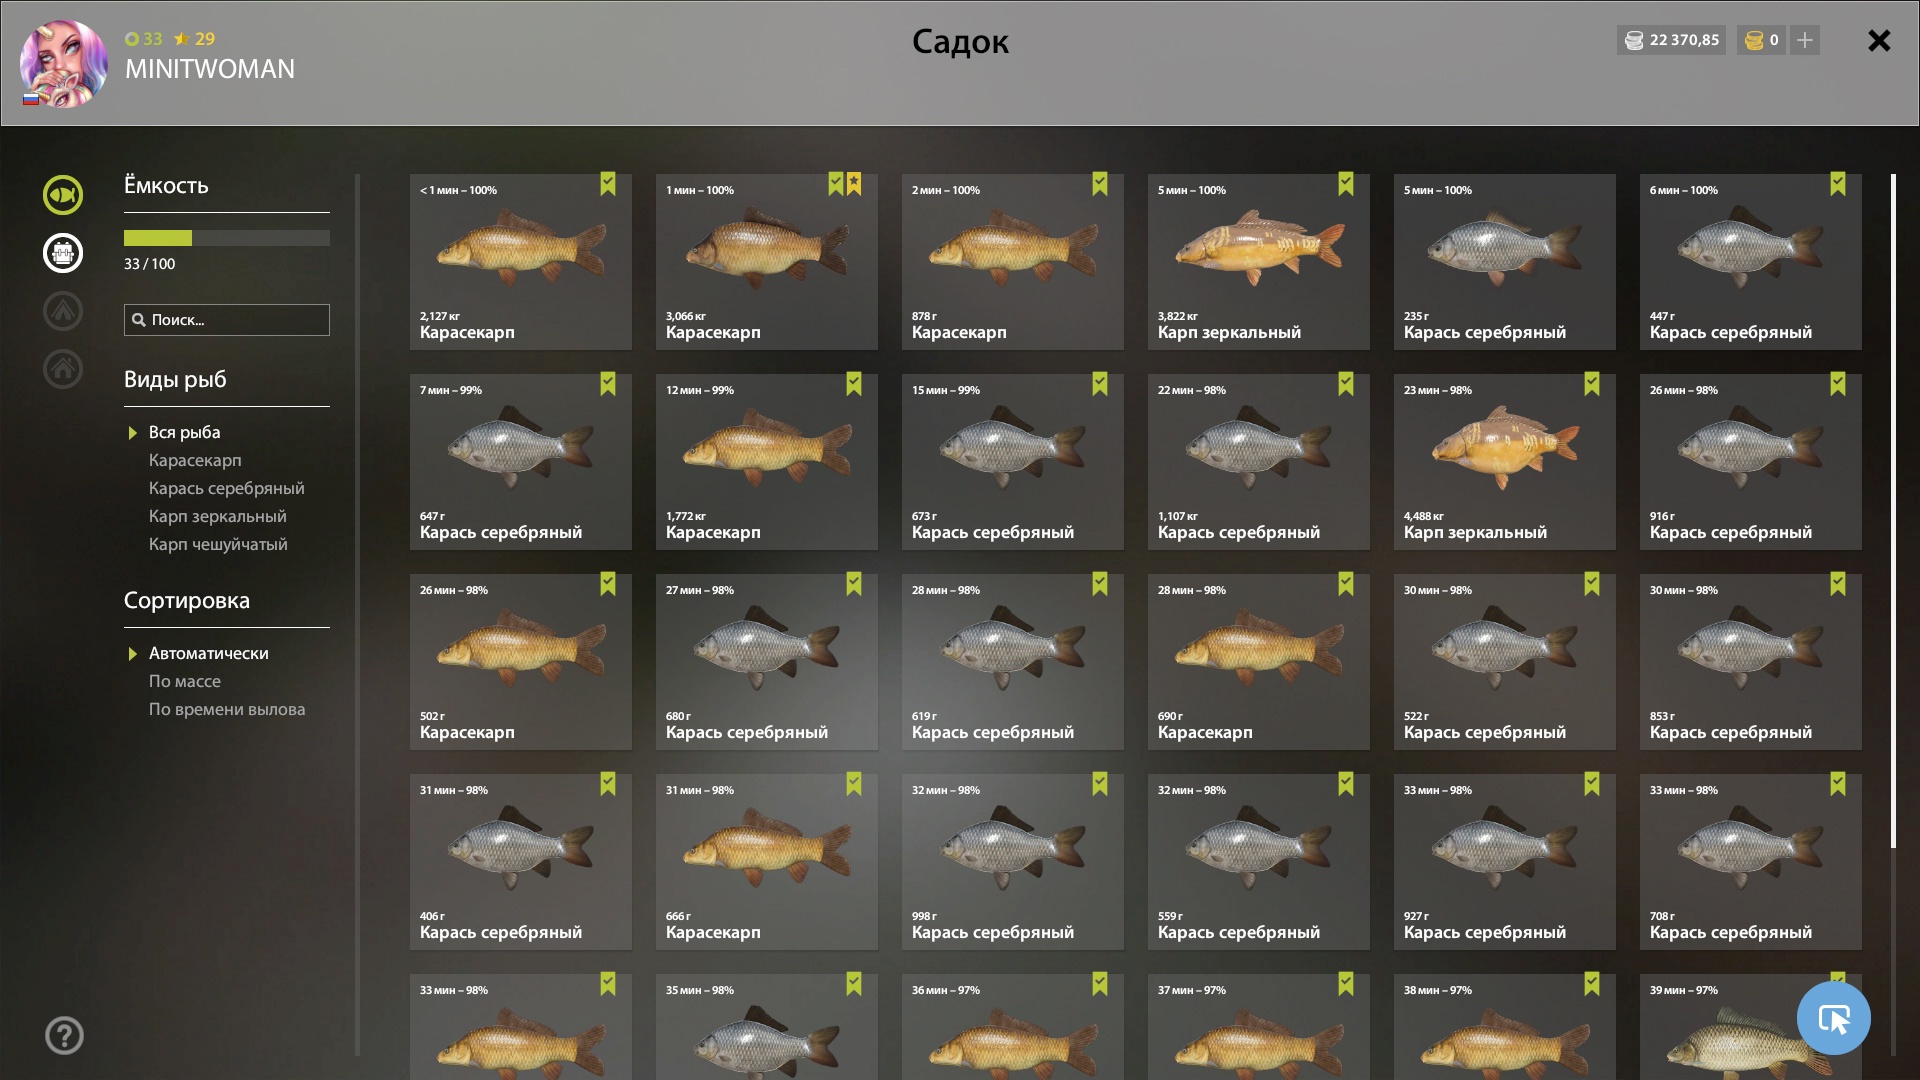Toggle bookmark on 3,822 kg Карп зеркальный

click(x=1346, y=184)
